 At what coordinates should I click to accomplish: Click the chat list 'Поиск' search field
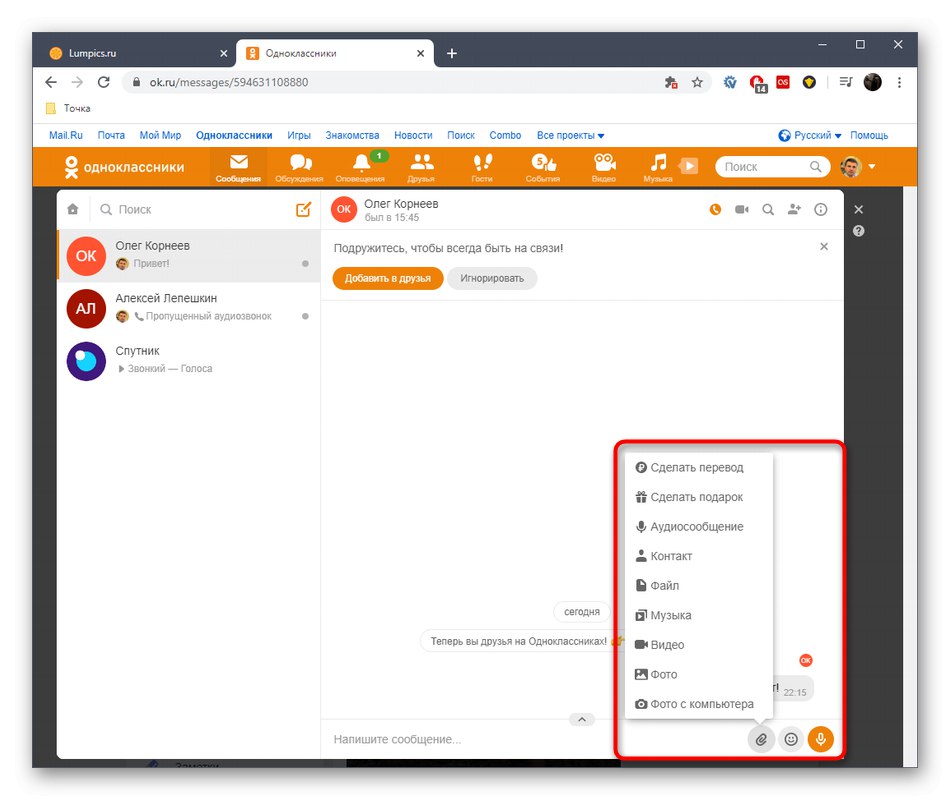[x=194, y=209]
